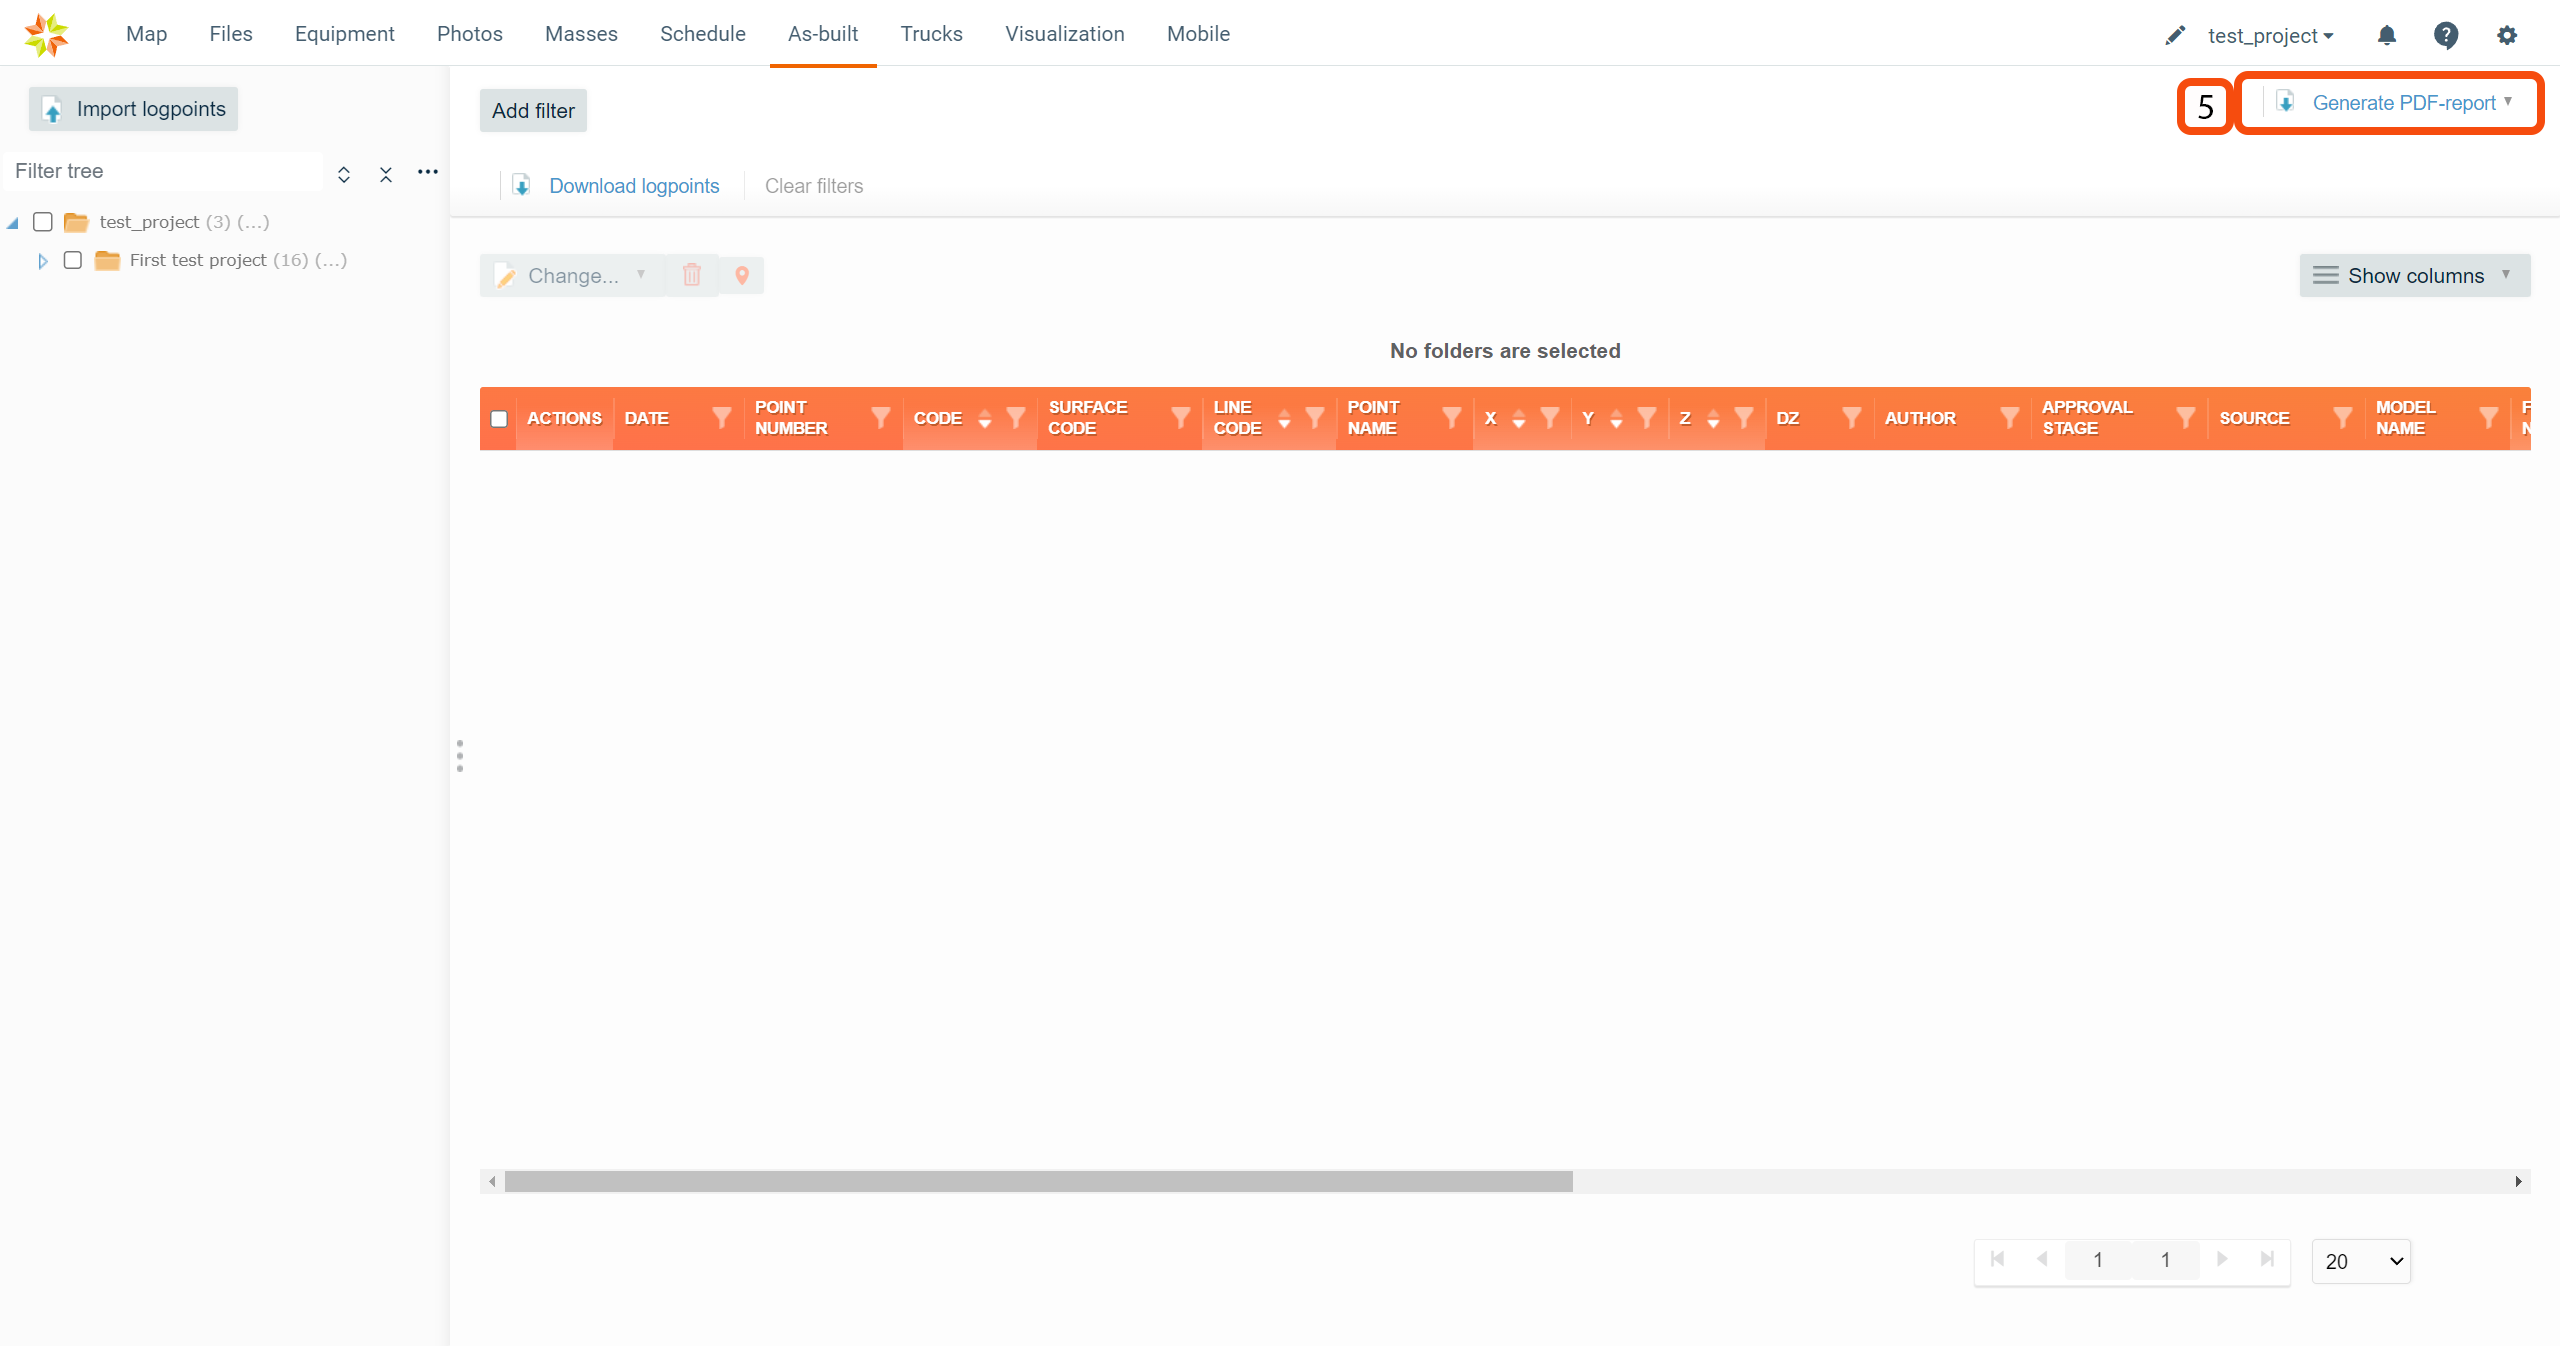Collapse all tree nodes icon
This screenshot has width=2560, height=1346.
click(385, 174)
